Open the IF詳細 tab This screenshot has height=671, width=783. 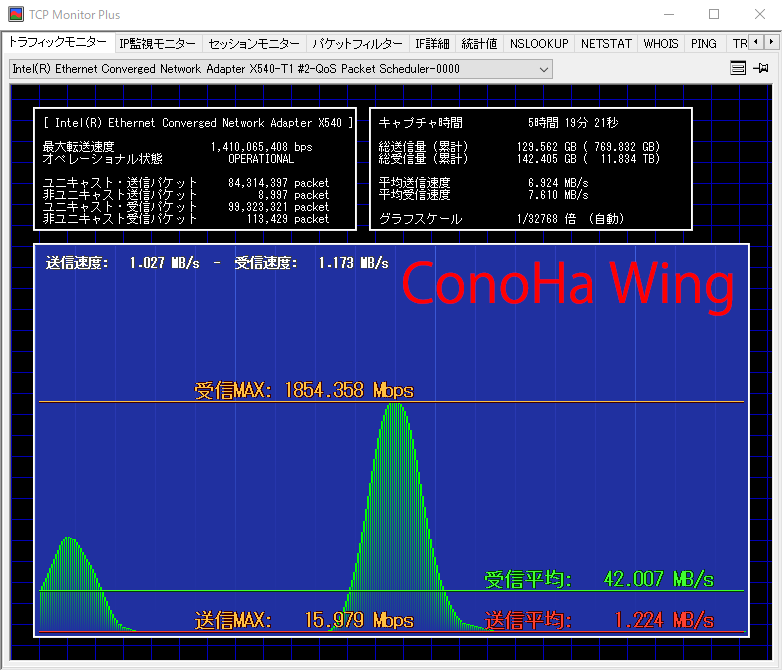(x=431, y=44)
